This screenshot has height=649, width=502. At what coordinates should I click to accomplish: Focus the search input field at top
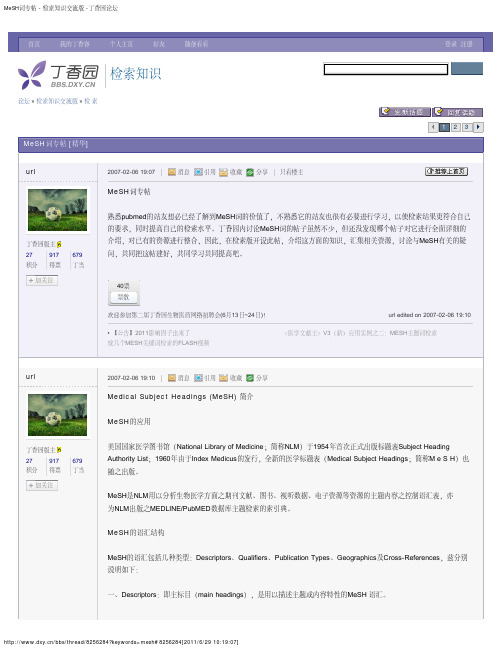click(x=386, y=69)
